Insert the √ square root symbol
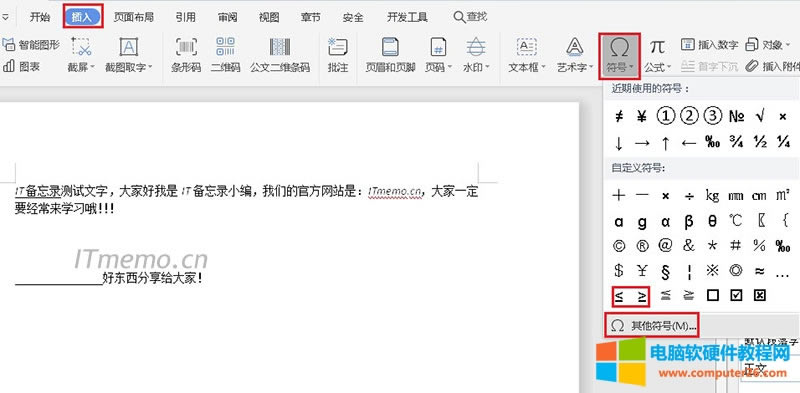The image size is (800, 393). (x=760, y=116)
